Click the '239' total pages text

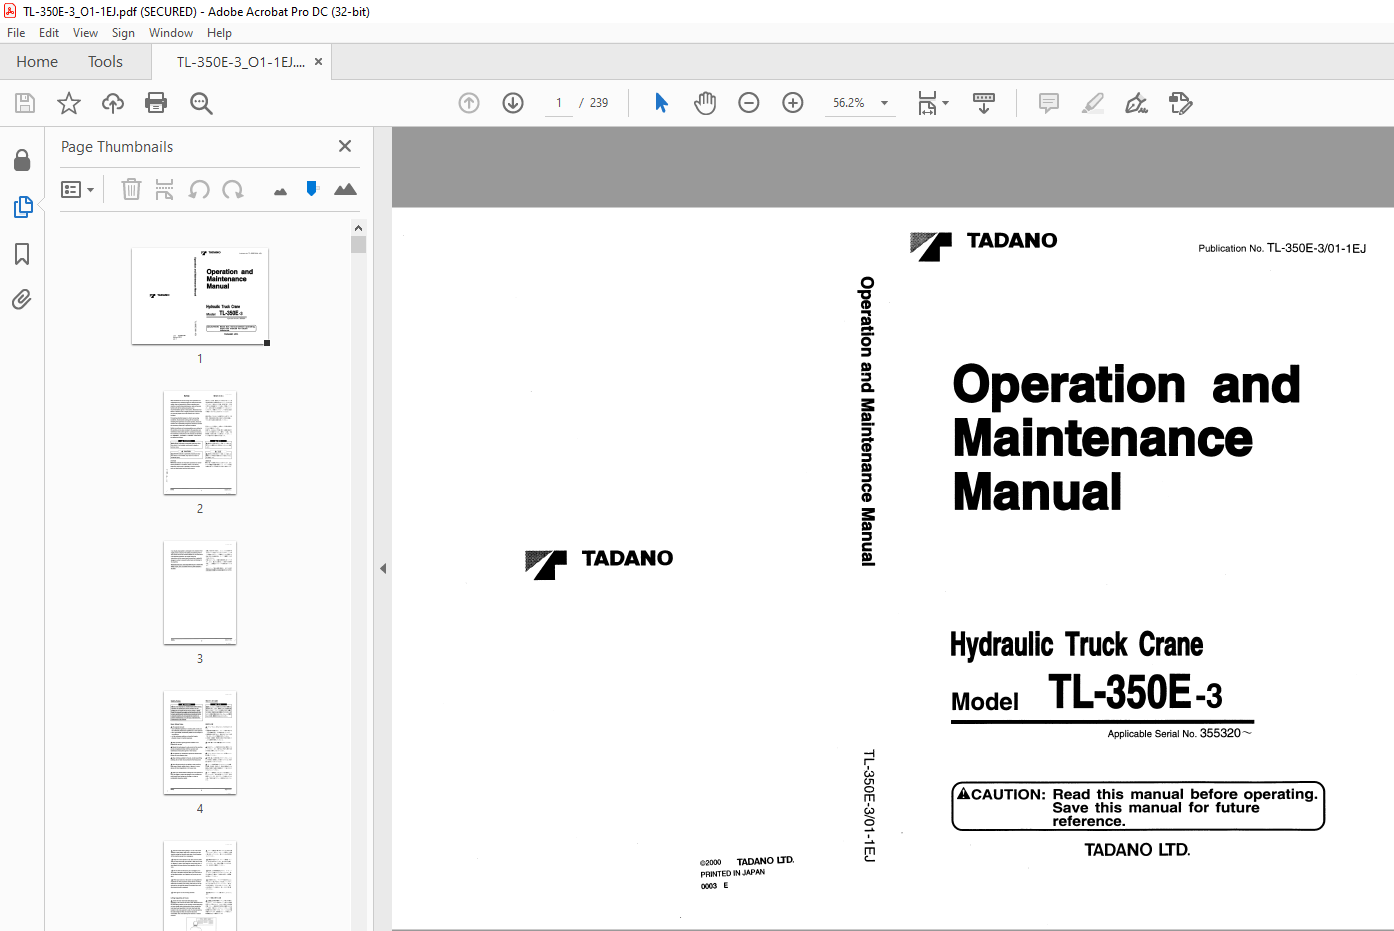coord(599,103)
